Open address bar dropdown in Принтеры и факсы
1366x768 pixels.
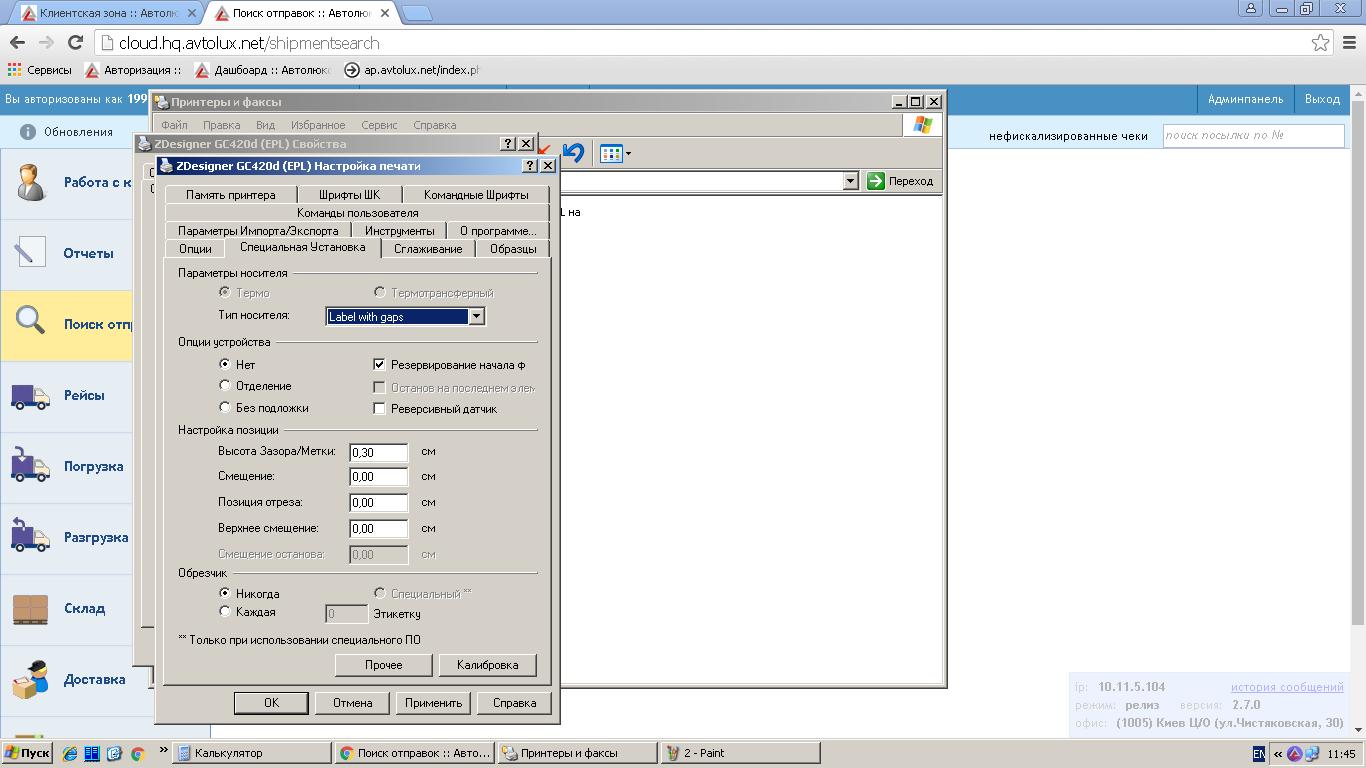tap(850, 181)
